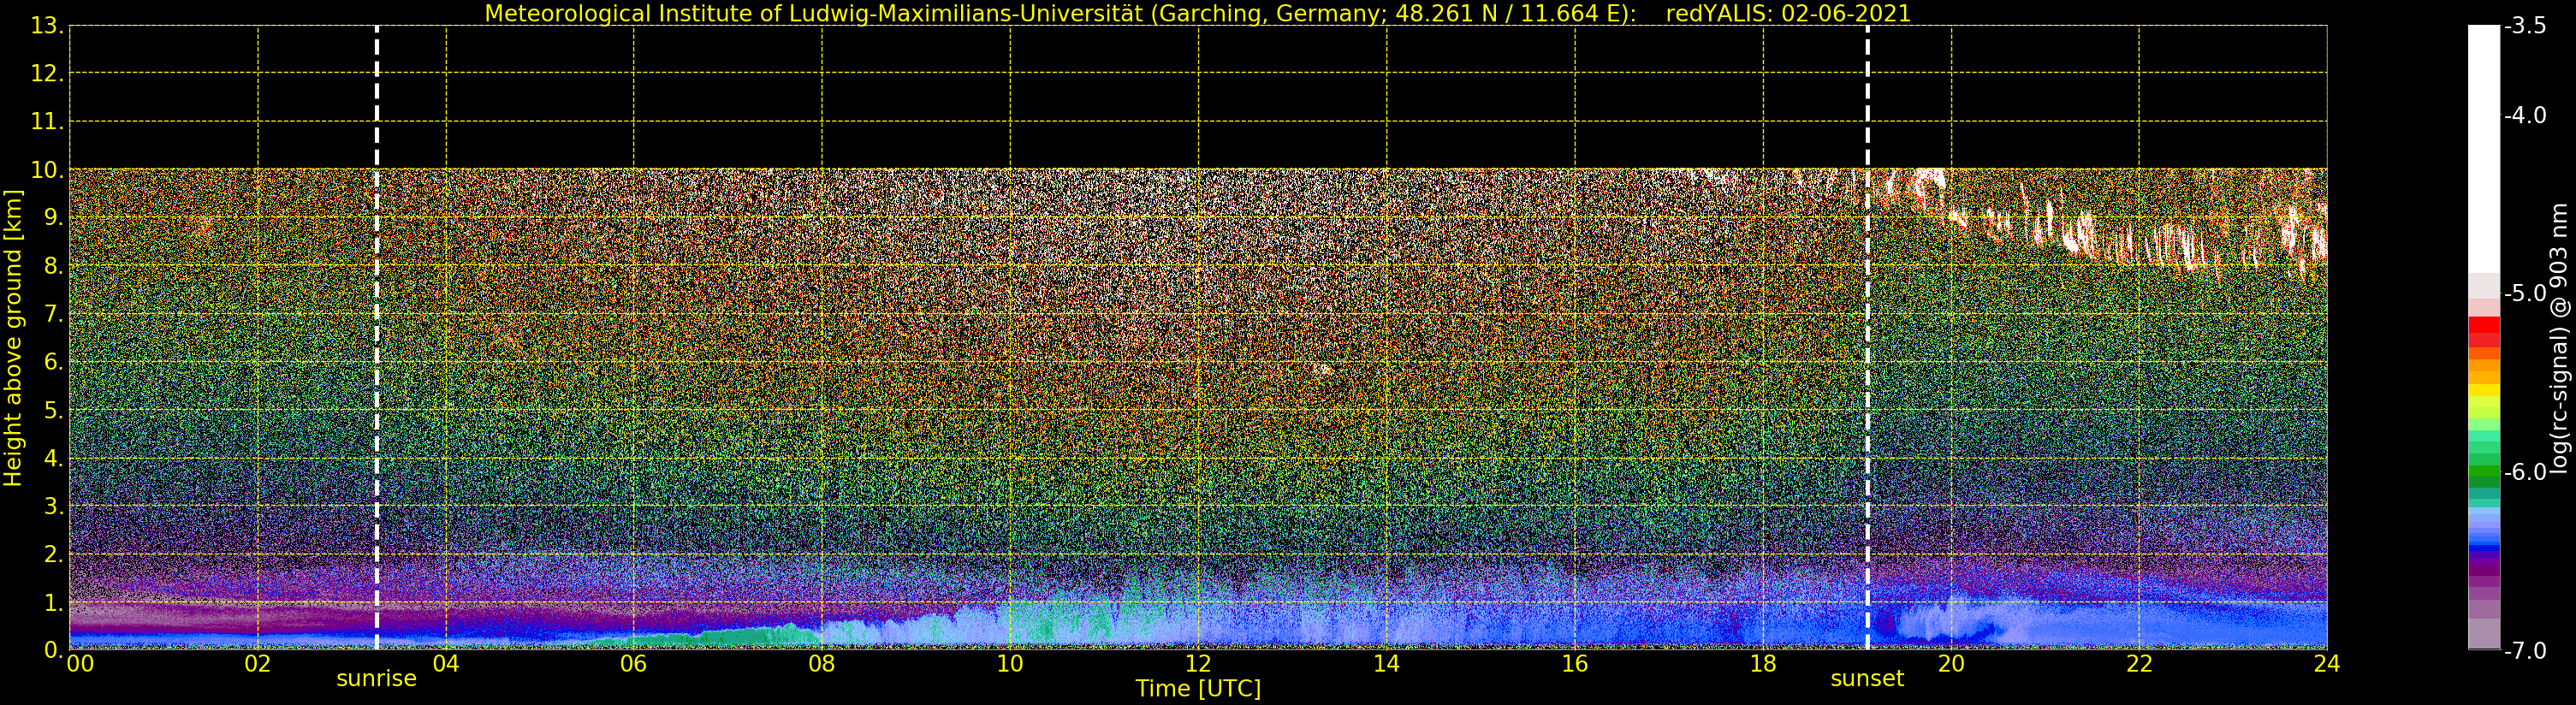
Task: Click the "-7.0" colorbar tick value
Action: coord(2525,651)
